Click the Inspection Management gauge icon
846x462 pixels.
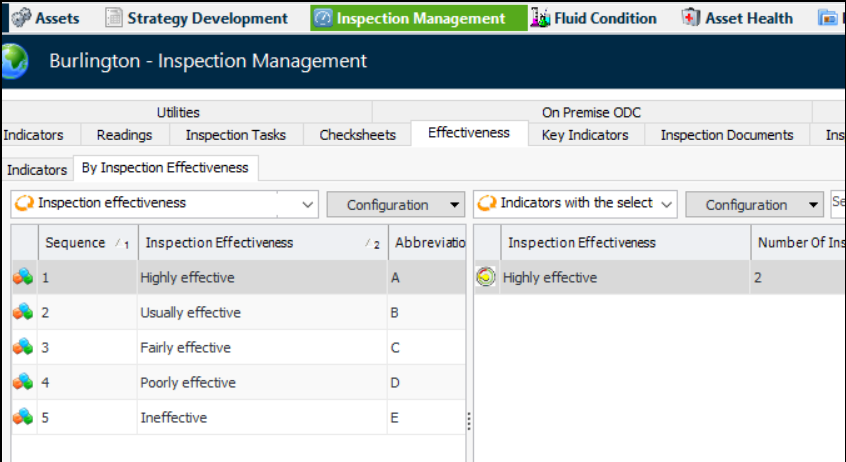[x=323, y=18]
